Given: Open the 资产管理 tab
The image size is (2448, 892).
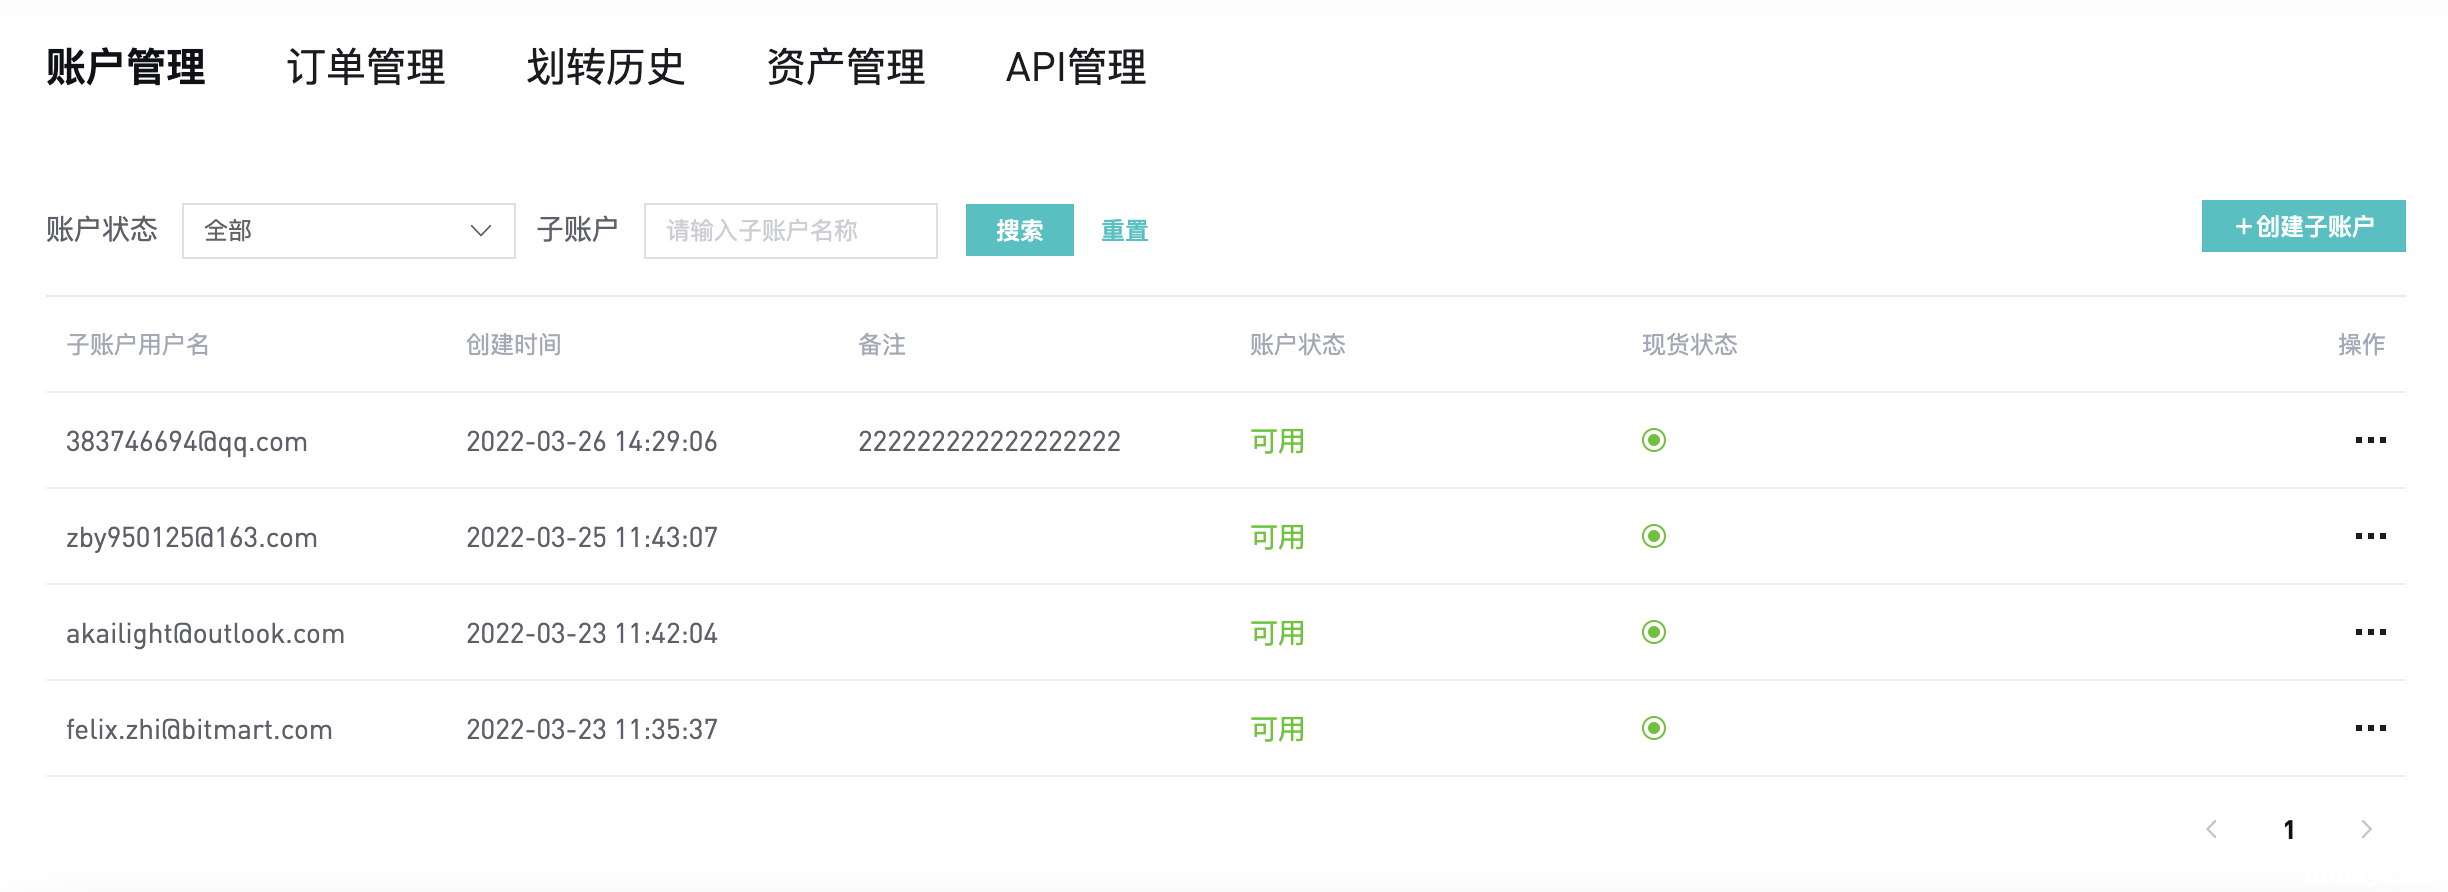Looking at the screenshot, I should [x=846, y=68].
